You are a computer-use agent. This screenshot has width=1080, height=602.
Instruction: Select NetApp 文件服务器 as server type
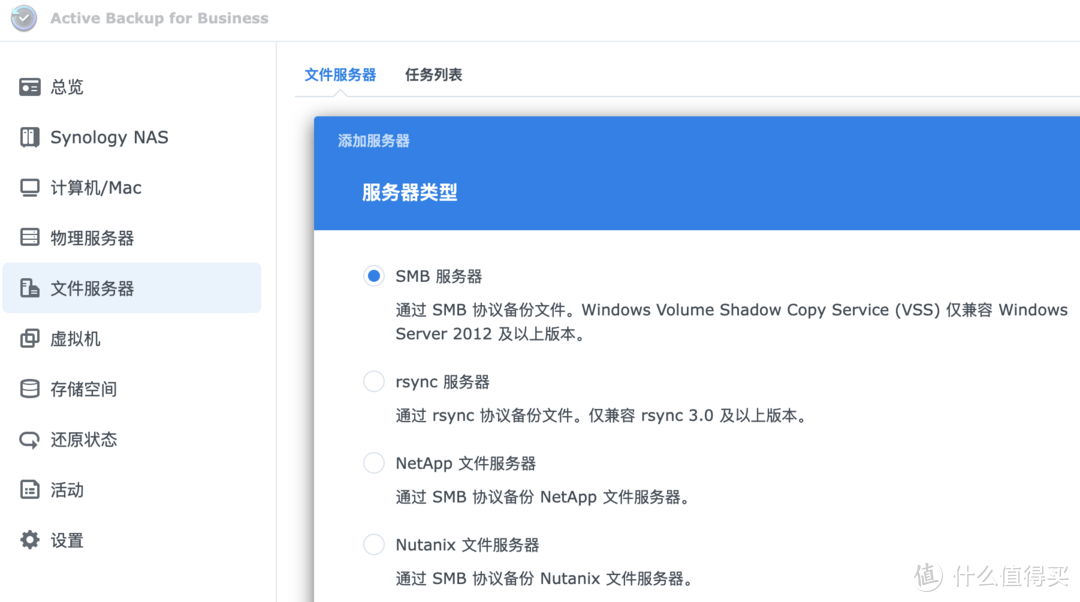tap(373, 463)
